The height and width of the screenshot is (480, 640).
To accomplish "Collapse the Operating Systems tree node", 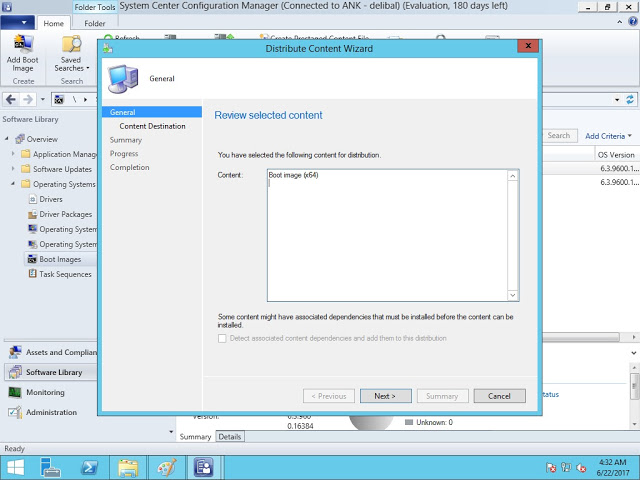I will click(14, 184).
